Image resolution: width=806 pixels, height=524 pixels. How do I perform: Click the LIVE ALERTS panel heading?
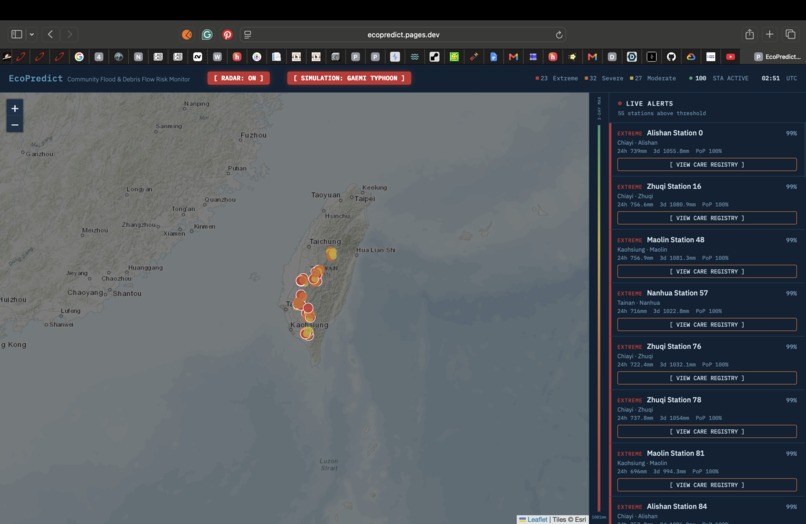649,103
